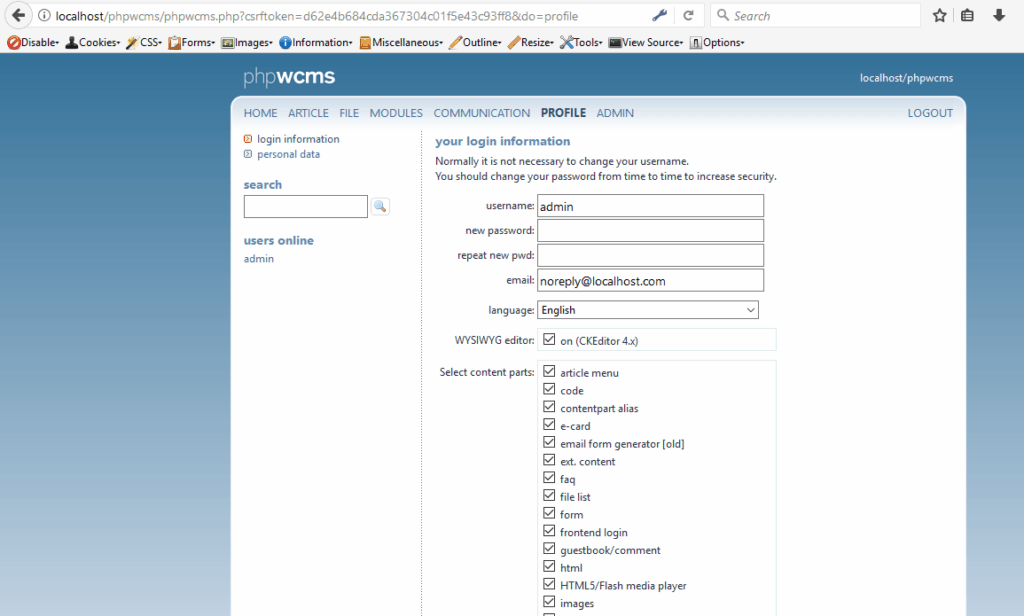Screen dimensions: 1024x616
Task: Click the phpwcms logo
Action: [x=289, y=77]
